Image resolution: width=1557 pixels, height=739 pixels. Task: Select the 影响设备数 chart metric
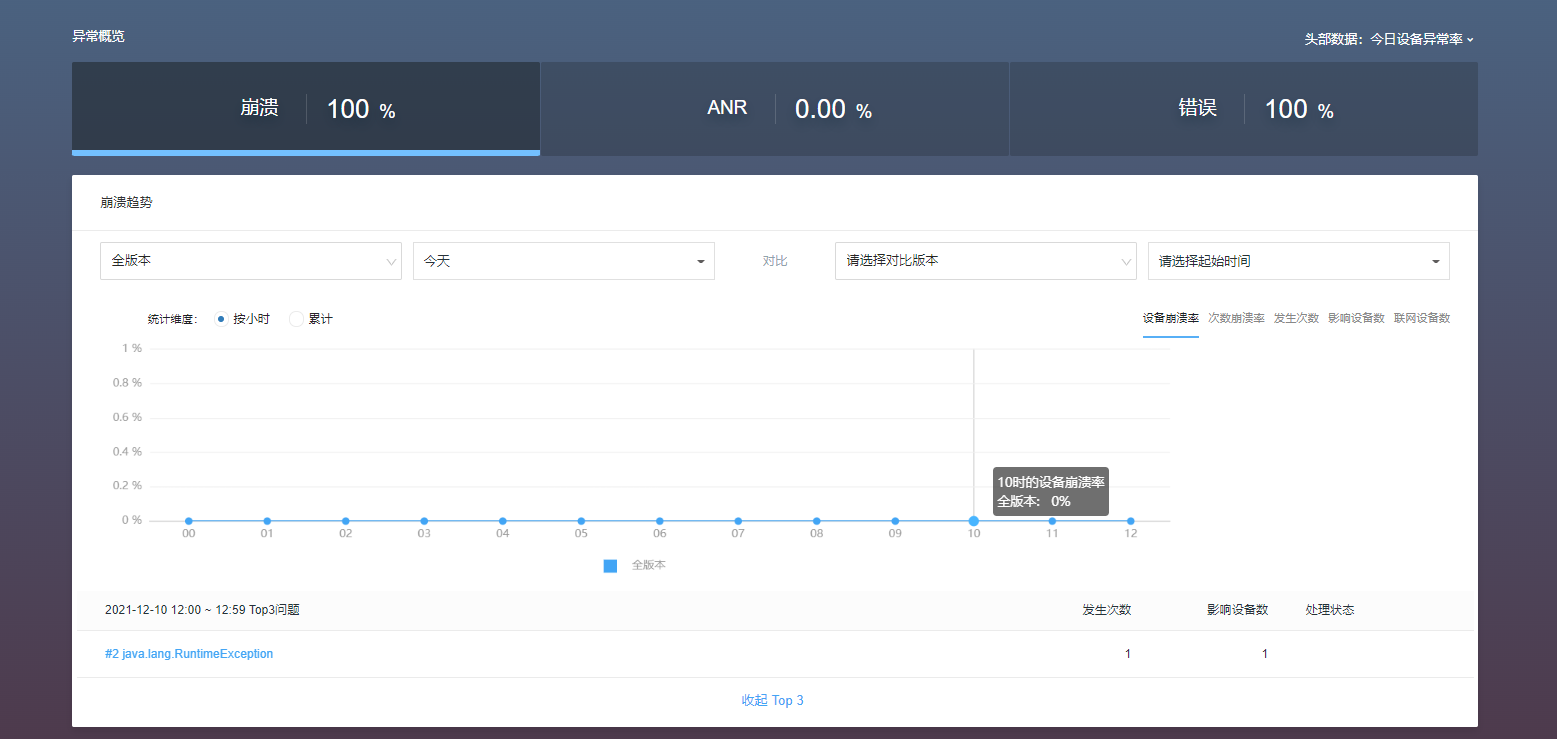click(x=1357, y=318)
